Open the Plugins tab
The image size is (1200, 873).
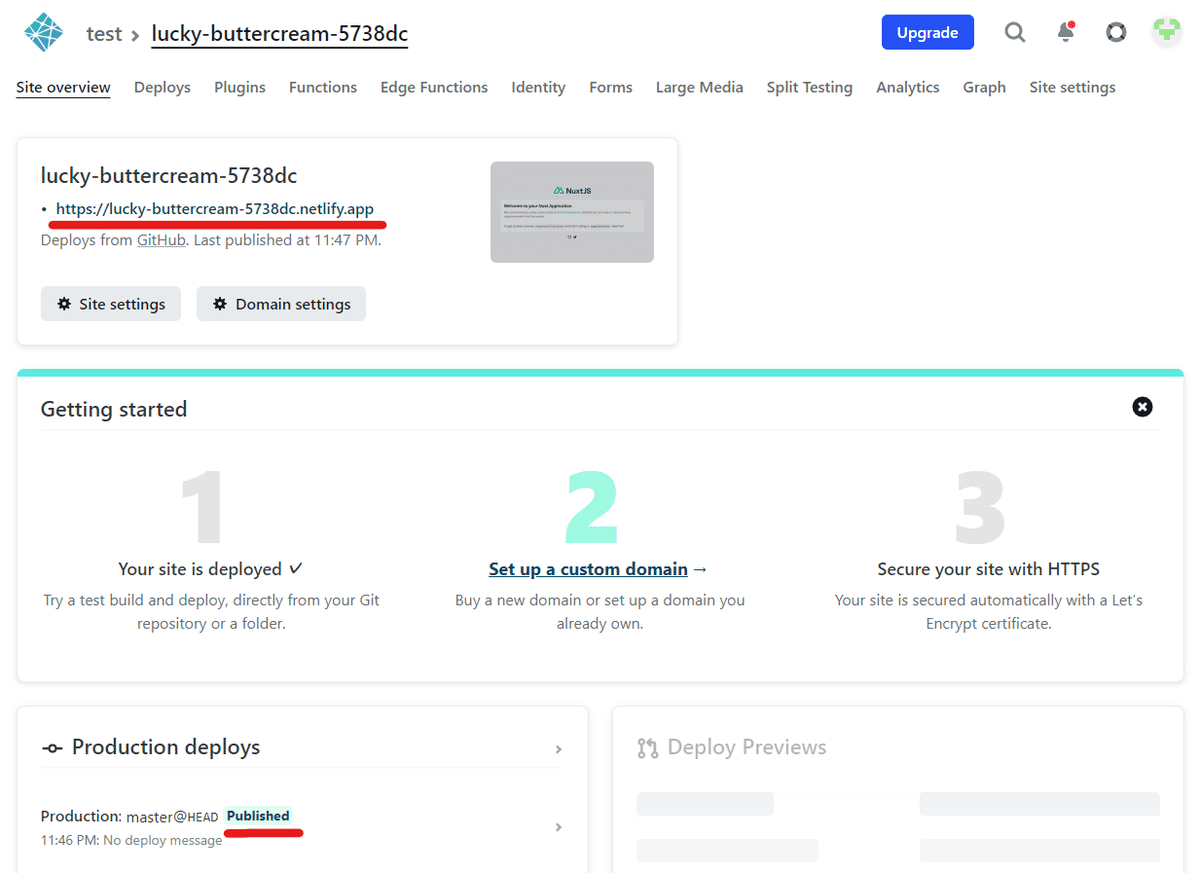tap(240, 87)
